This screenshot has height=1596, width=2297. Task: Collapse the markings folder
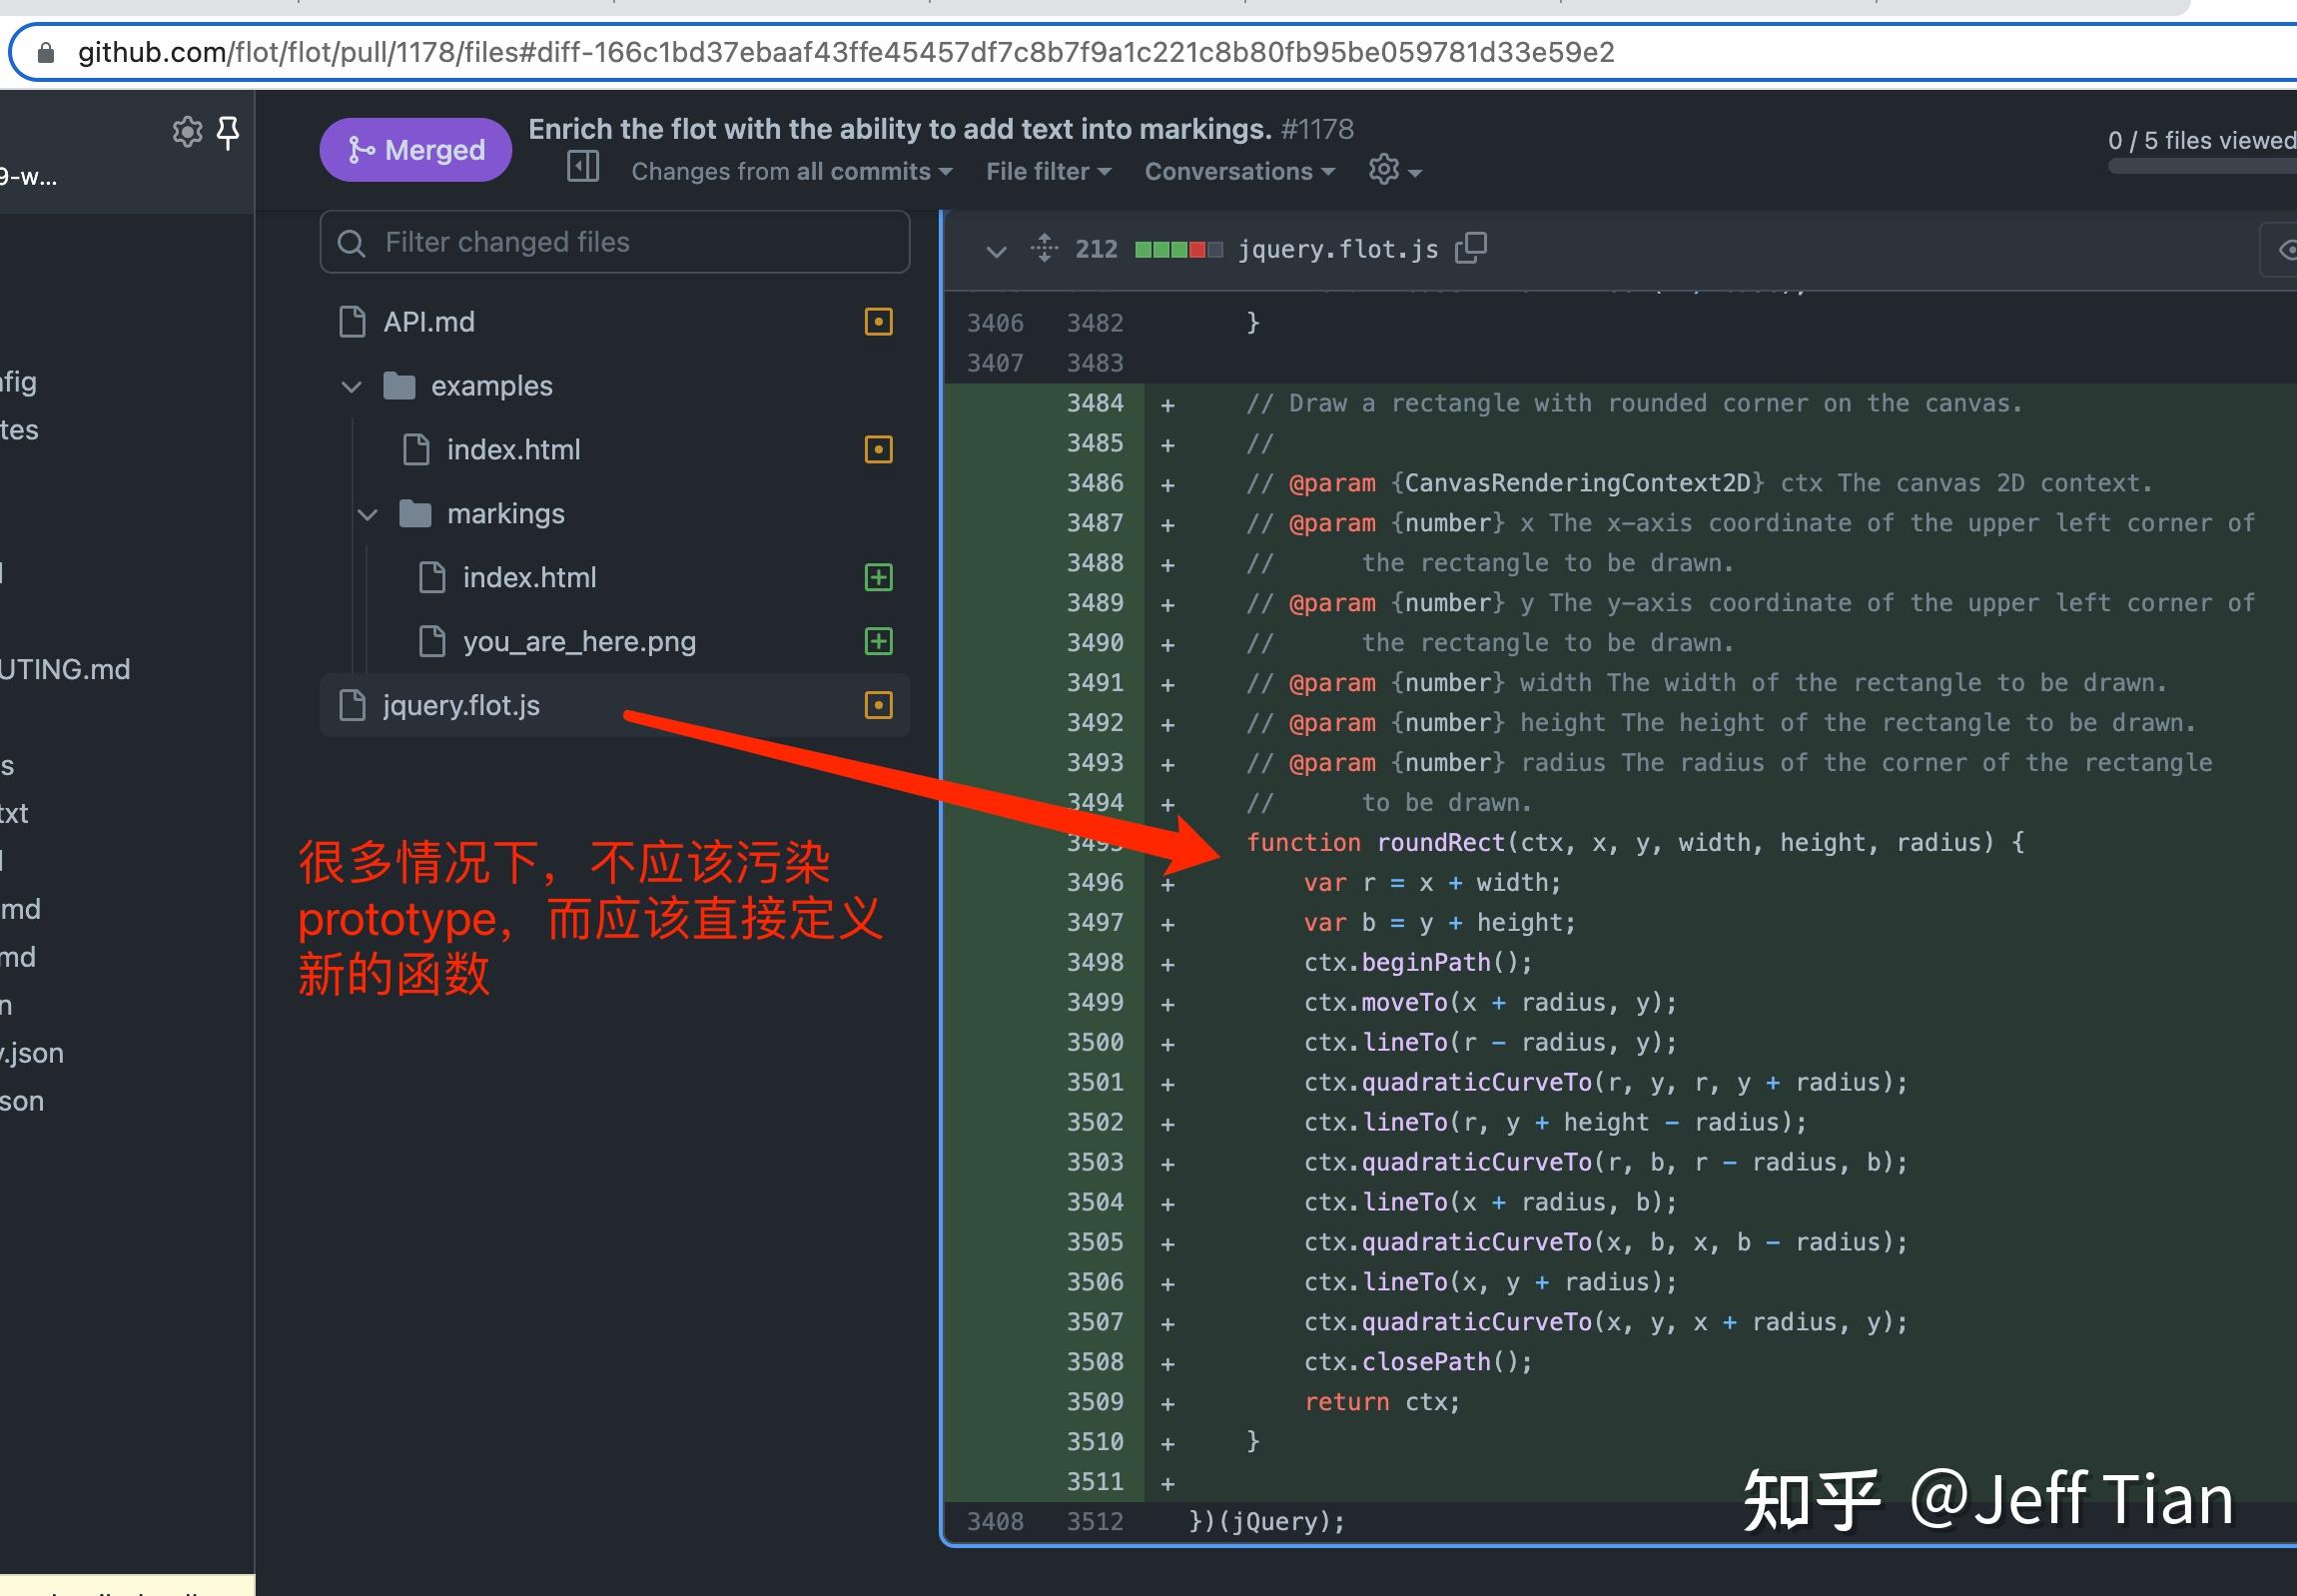click(367, 514)
